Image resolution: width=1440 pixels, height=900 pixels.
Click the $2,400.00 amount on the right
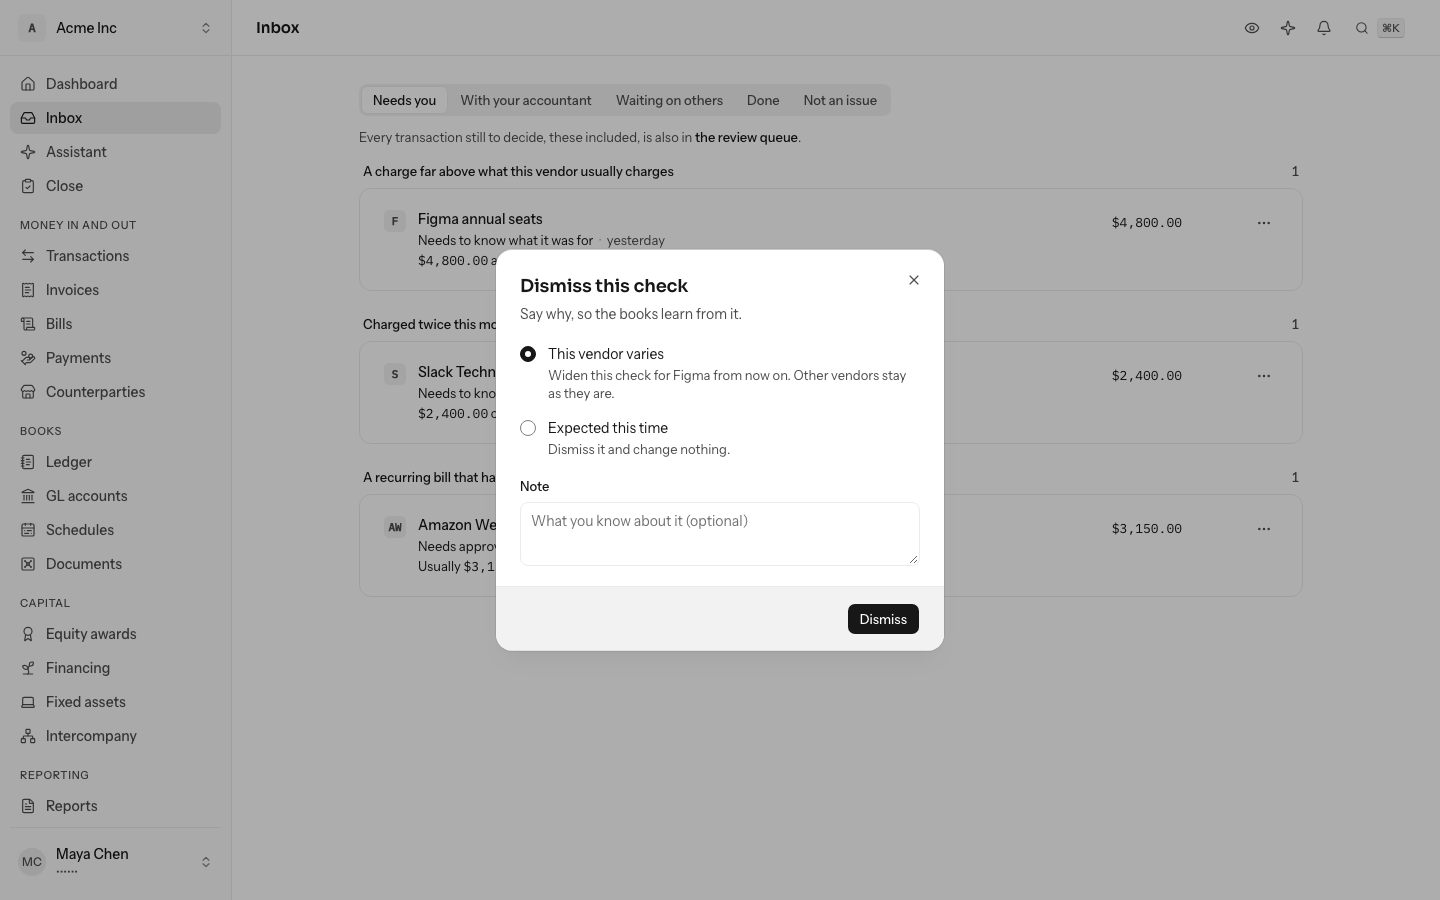1147,376
